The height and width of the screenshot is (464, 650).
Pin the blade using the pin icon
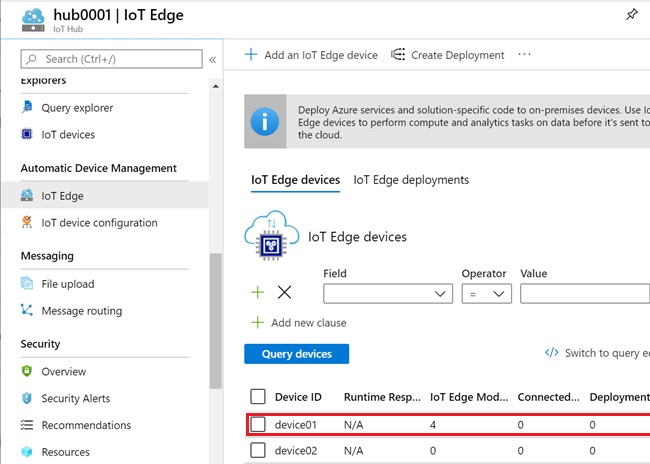[x=631, y=15]
